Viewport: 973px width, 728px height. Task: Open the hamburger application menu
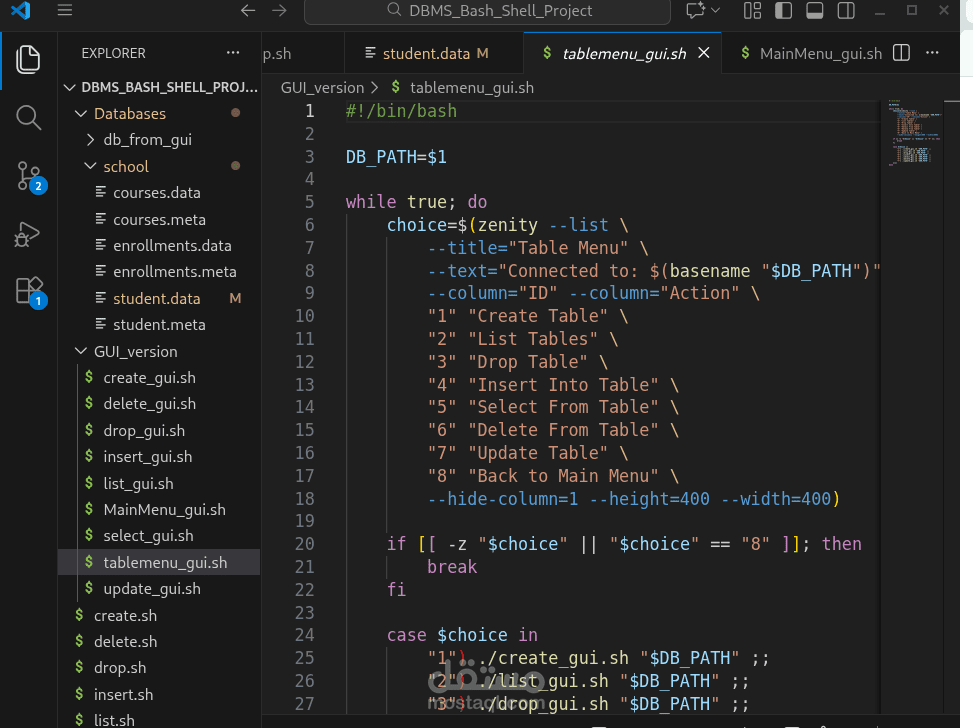[x=65, y=11]
